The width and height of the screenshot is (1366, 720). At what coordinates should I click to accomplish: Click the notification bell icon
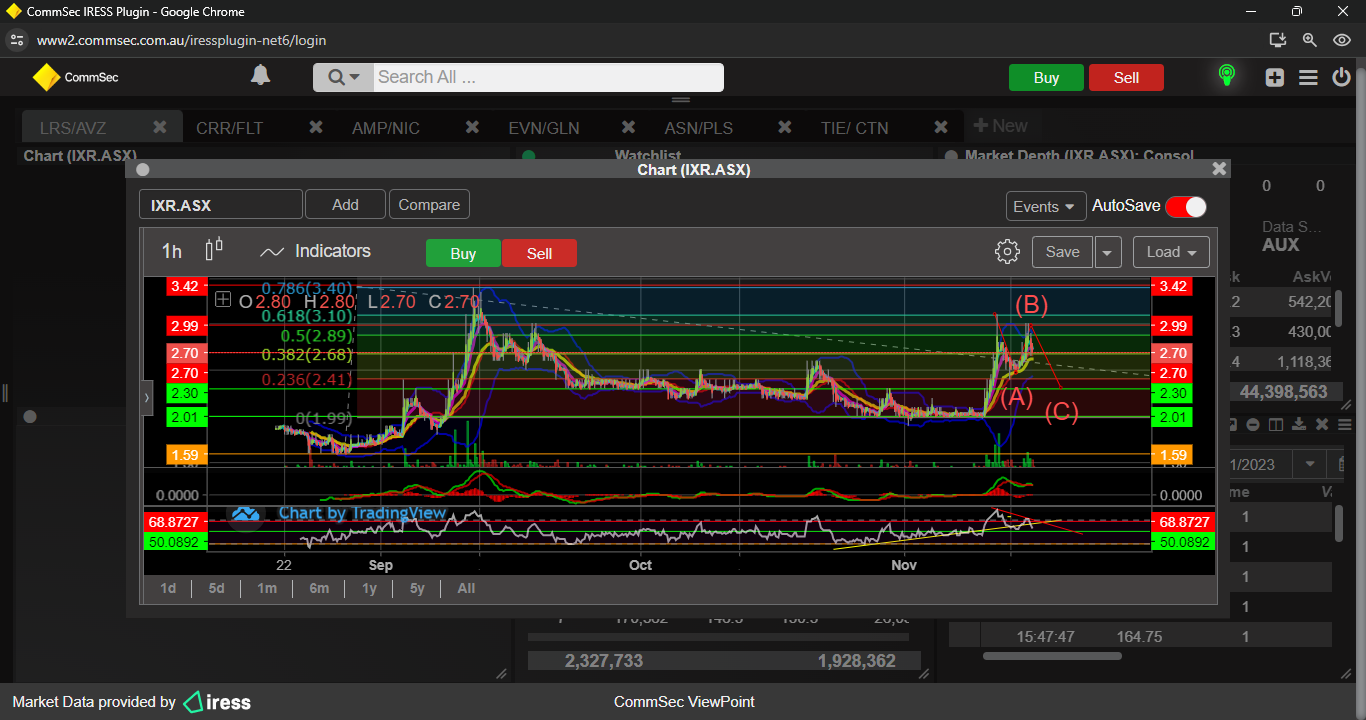click(260, 75)
